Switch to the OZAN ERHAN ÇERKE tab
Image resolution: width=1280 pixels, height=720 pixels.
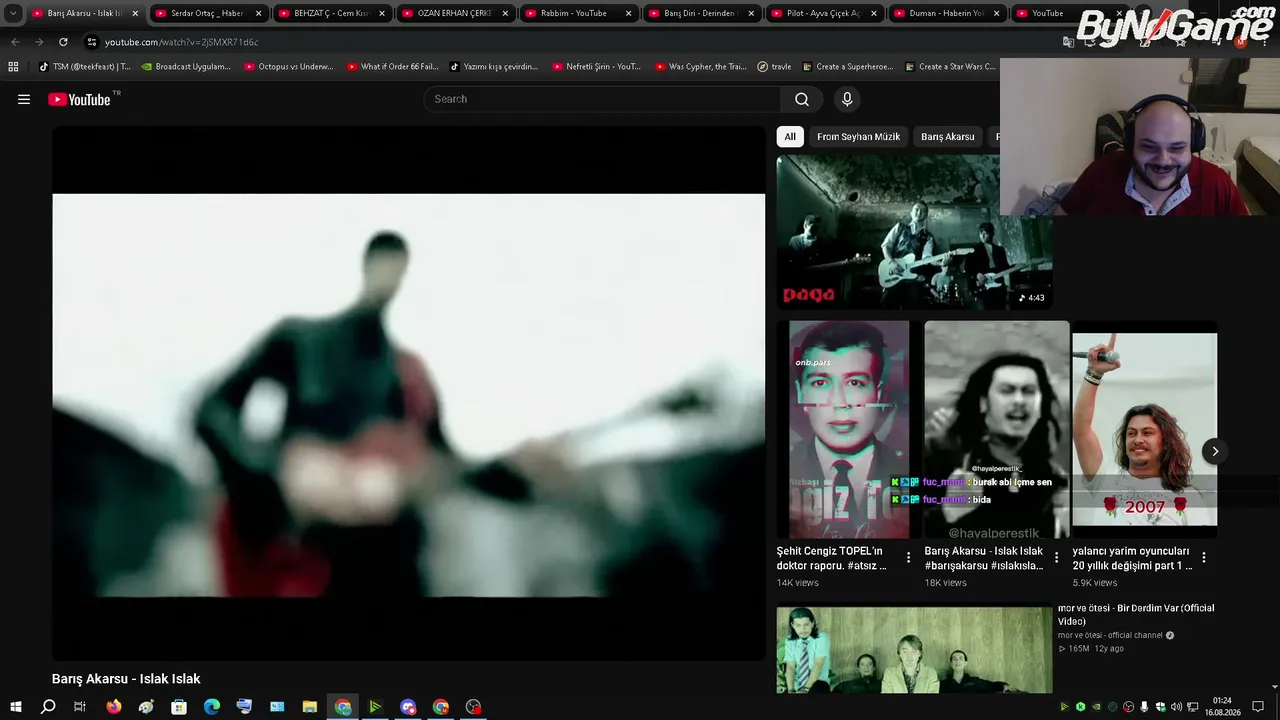(454, 14)
